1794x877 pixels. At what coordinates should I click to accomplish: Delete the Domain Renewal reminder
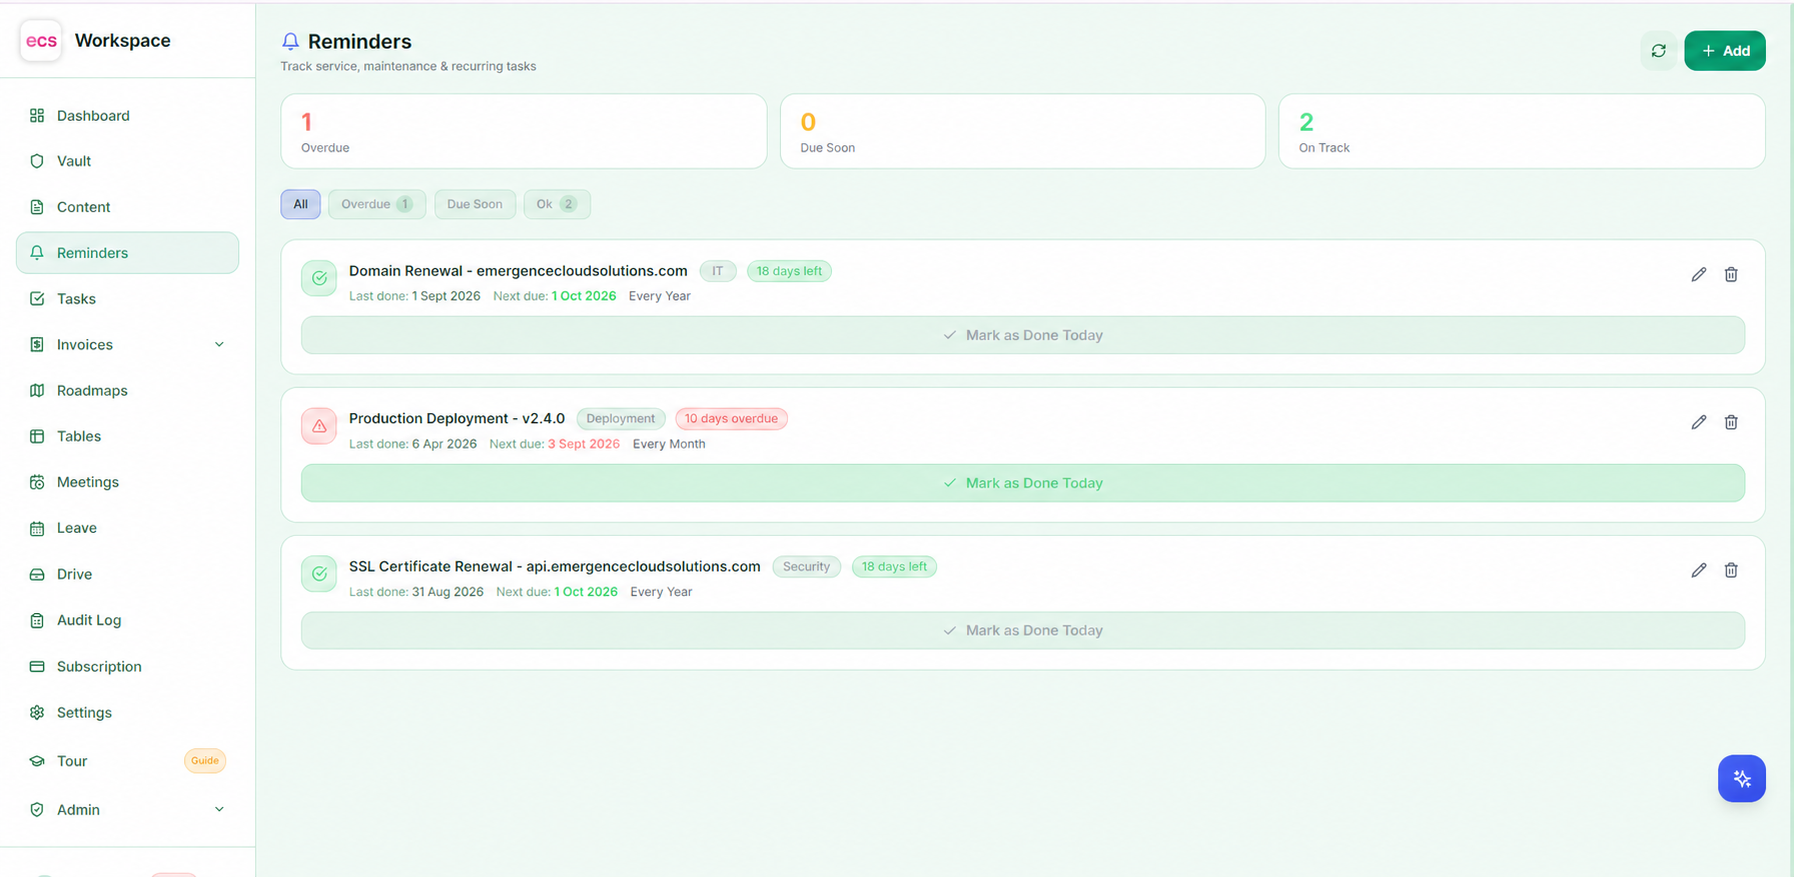click(1731, 274)
